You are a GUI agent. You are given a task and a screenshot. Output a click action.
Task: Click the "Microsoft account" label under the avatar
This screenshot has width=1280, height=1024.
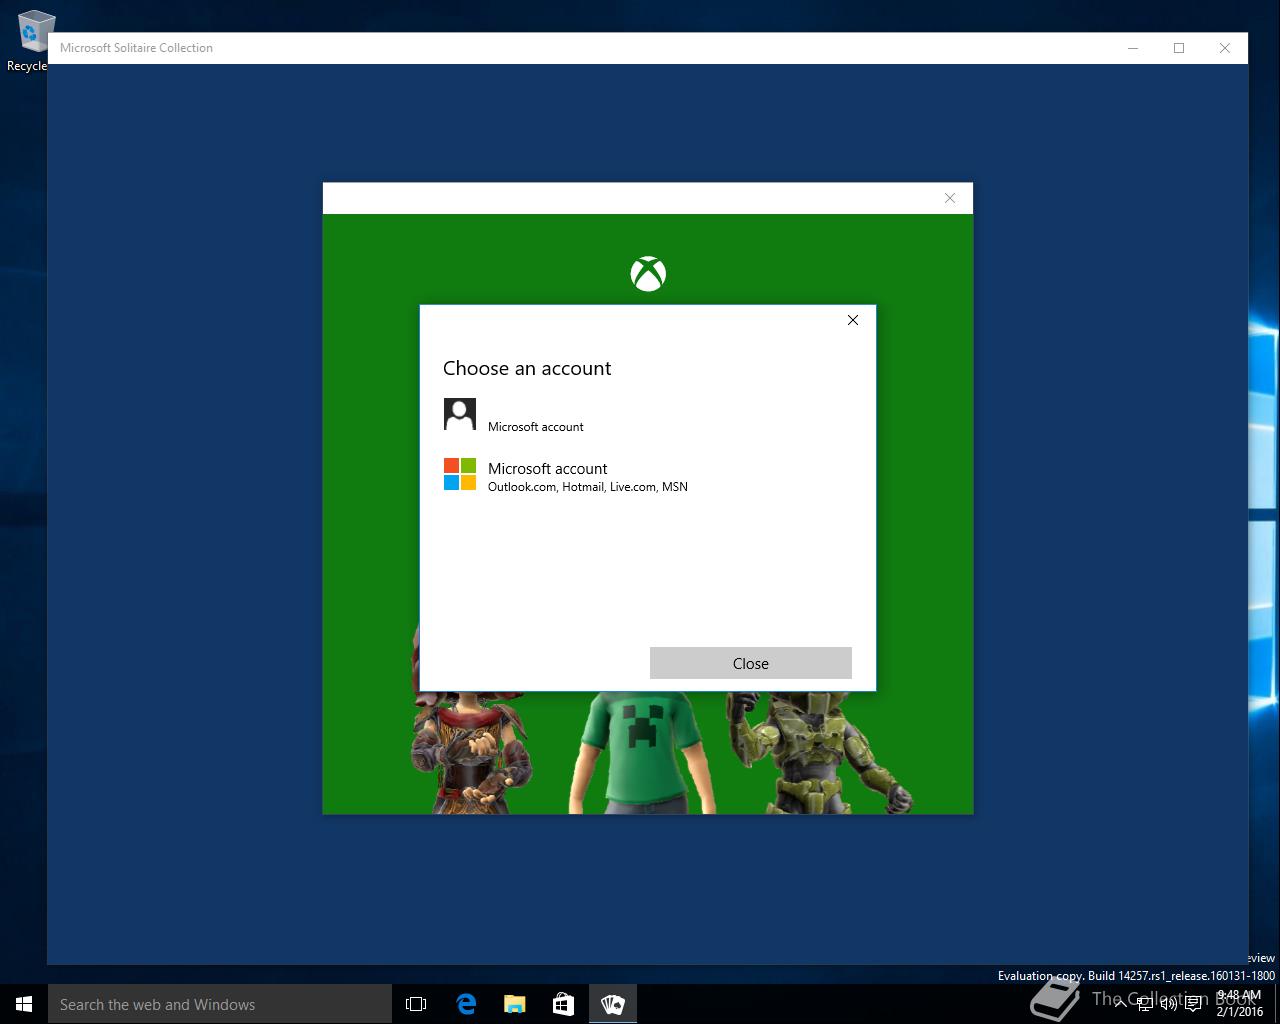(x=536, y=427)
